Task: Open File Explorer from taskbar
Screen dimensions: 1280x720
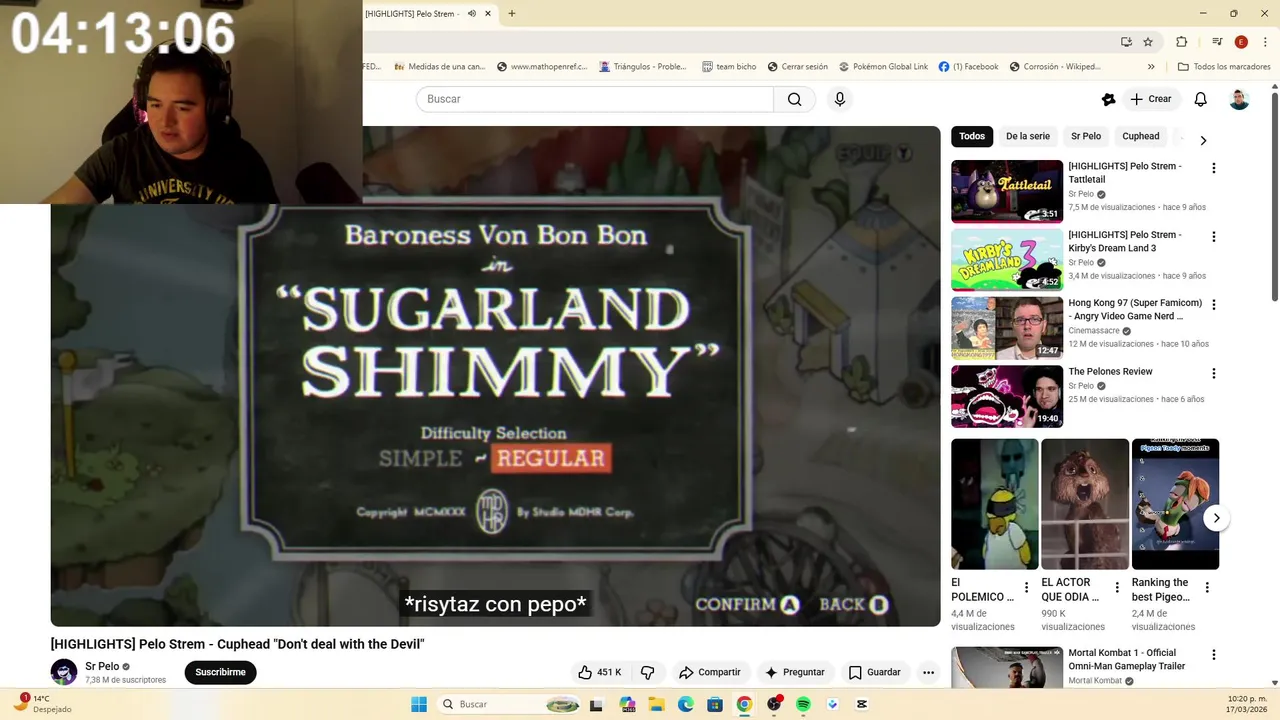Action: point(657,704)
